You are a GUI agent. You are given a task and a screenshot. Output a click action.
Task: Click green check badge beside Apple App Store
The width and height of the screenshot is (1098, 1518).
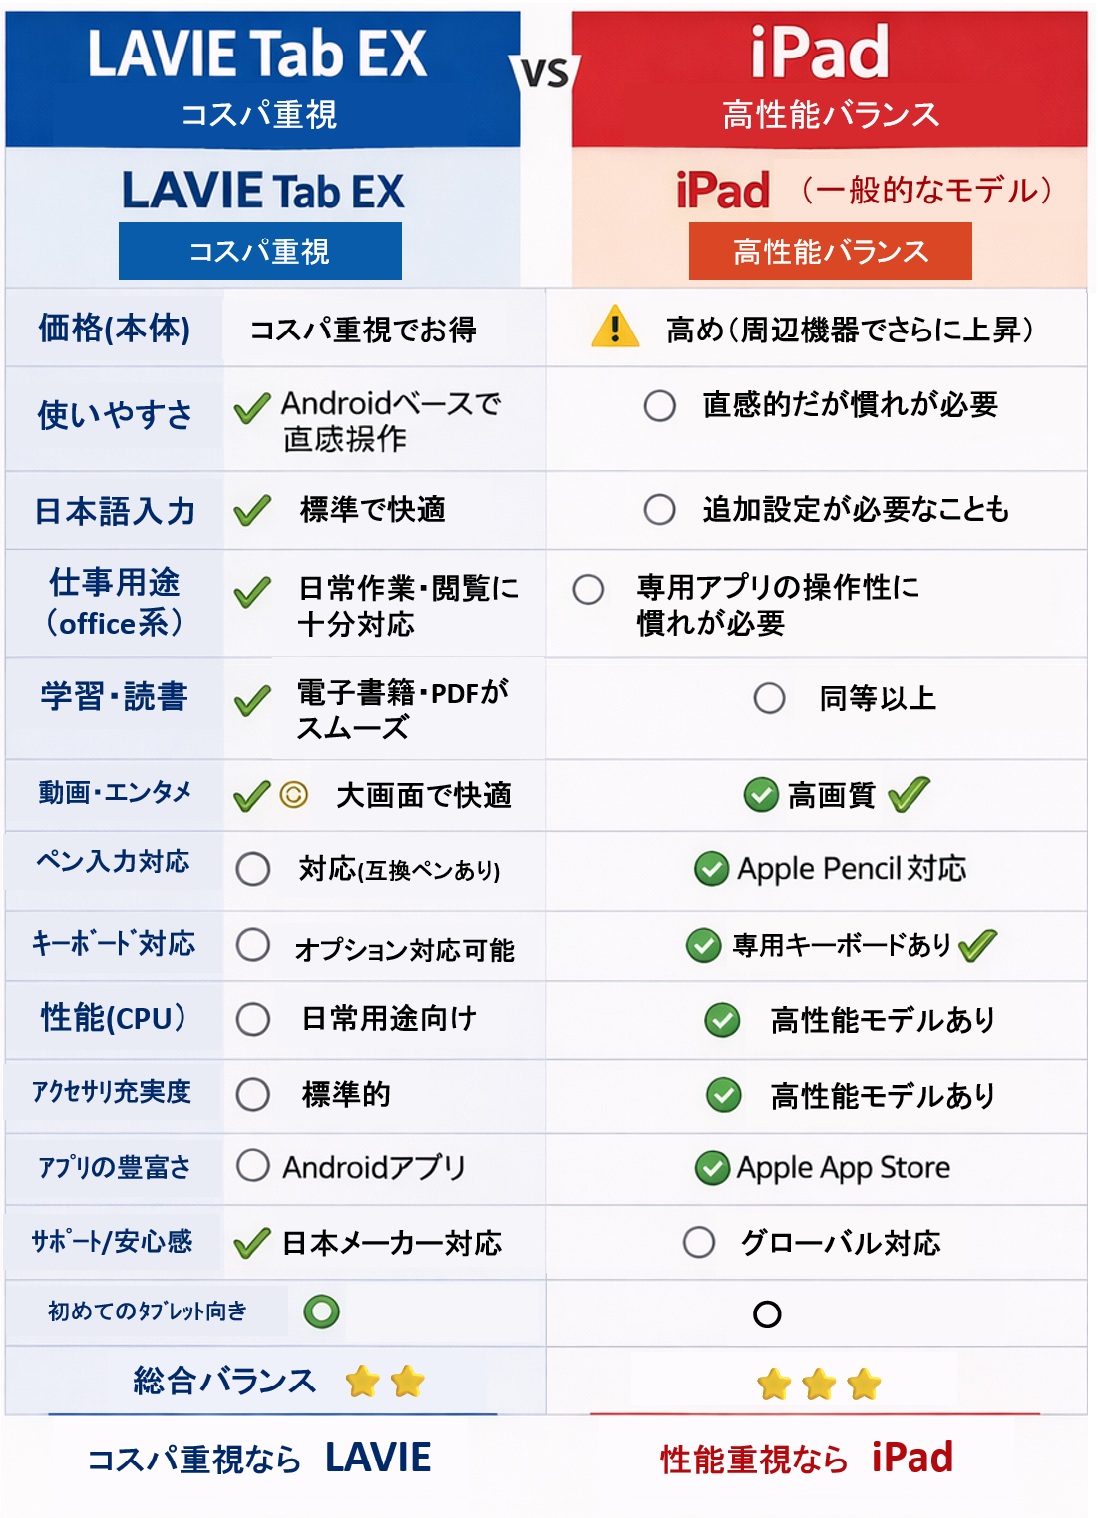click(x=712, y=1167)
